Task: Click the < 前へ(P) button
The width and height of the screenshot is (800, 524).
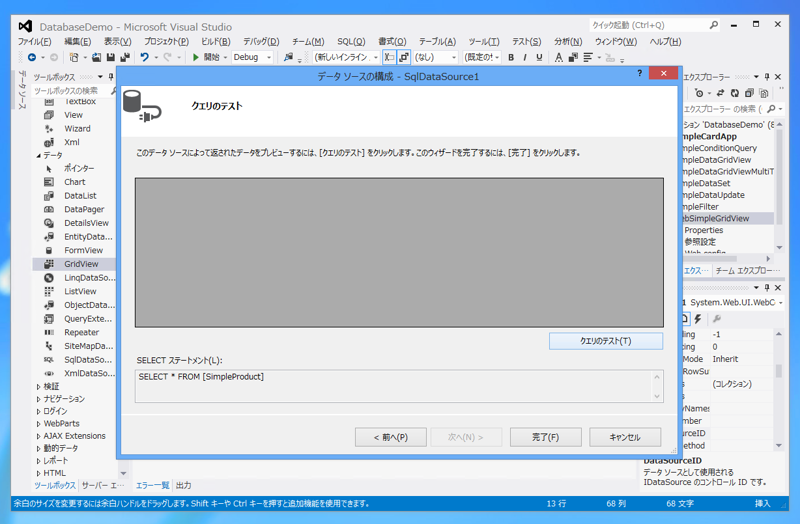Action: (x=391, y=437)
